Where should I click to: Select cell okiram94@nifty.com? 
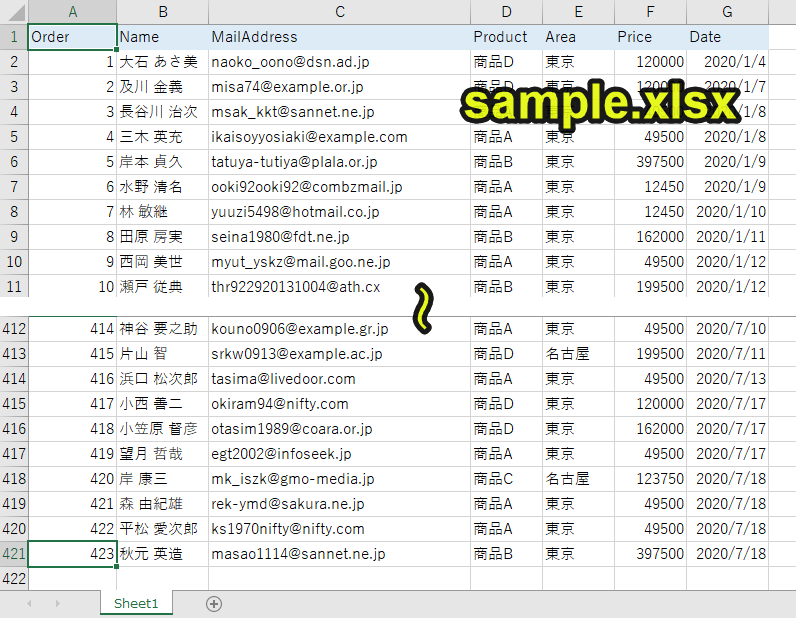tap(340, 404)
